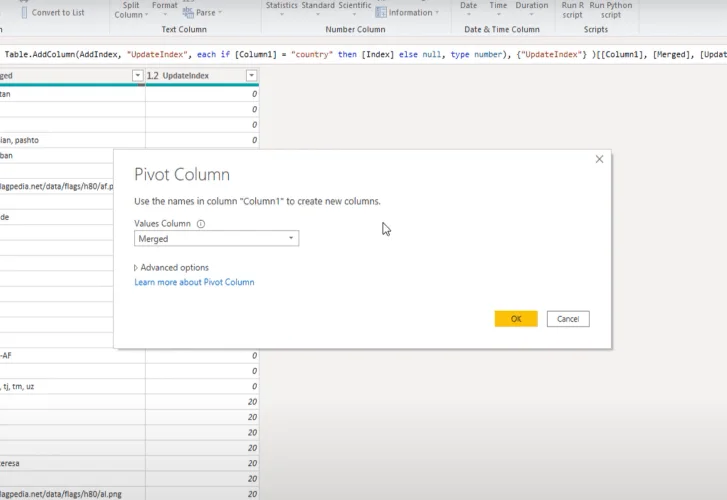The height and width of the screenshot is (500, 727).
Task: Select the 'tj, tm, uz' cell
Action: [x=72, y=386]
